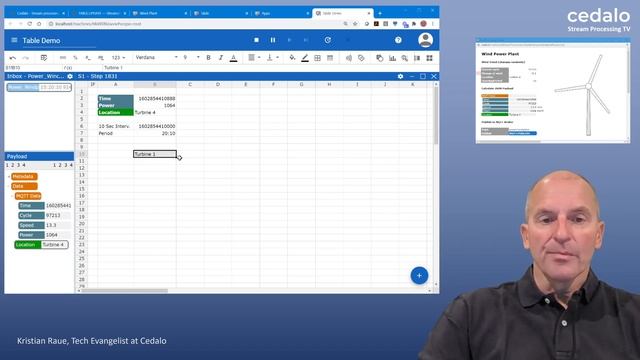Open the speed settings clock icon
The height and width of the screenshot is (360, 640).
(x=328, y=40)
